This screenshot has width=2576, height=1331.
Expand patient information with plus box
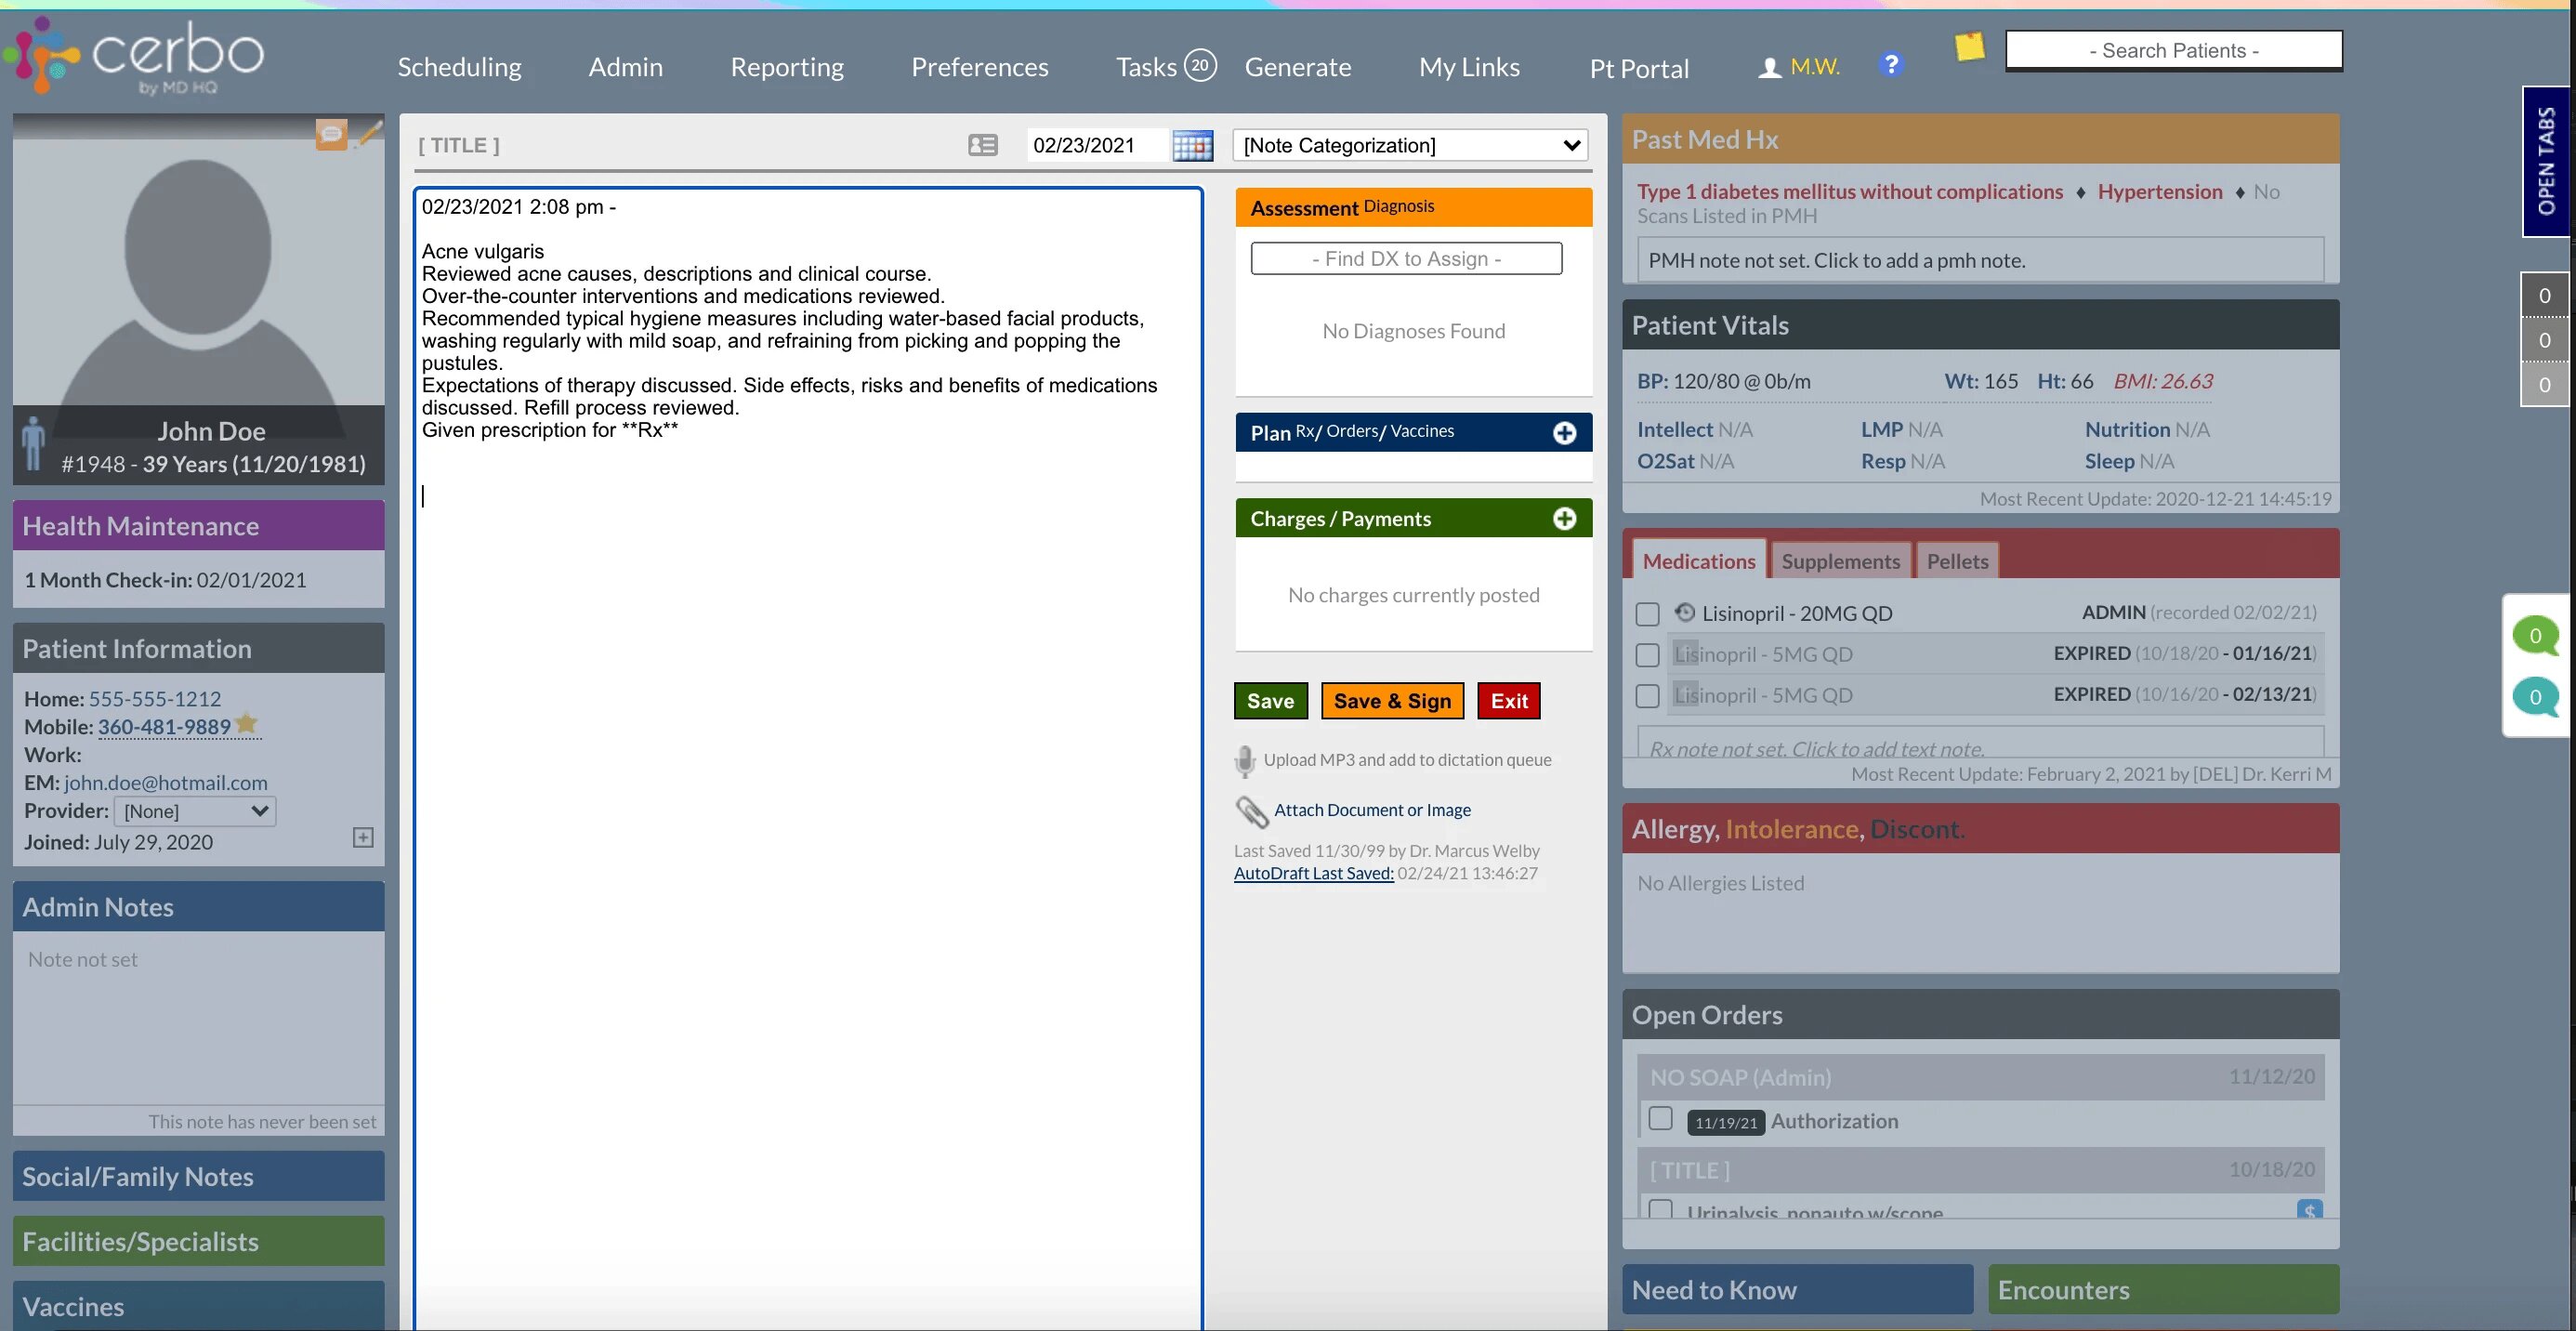tap(363, 838)
